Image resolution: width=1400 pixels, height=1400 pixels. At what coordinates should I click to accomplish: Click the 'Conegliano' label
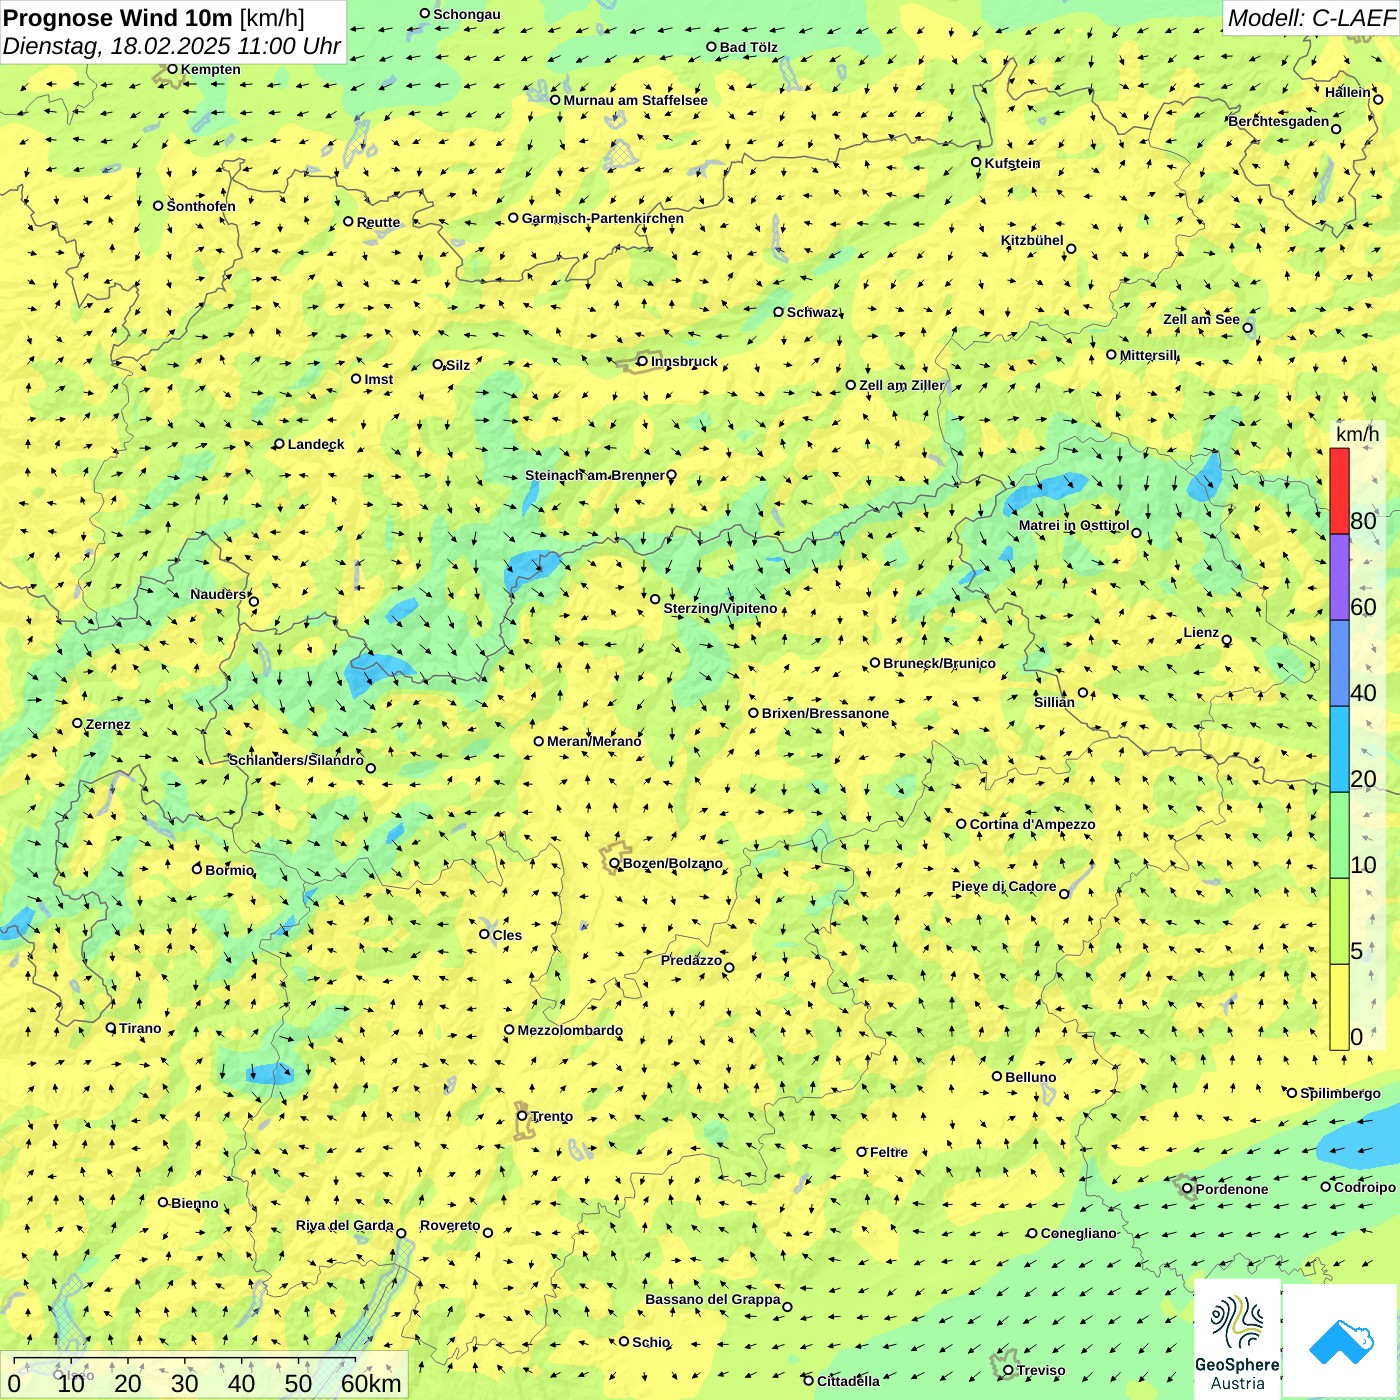[1078, 1233]
